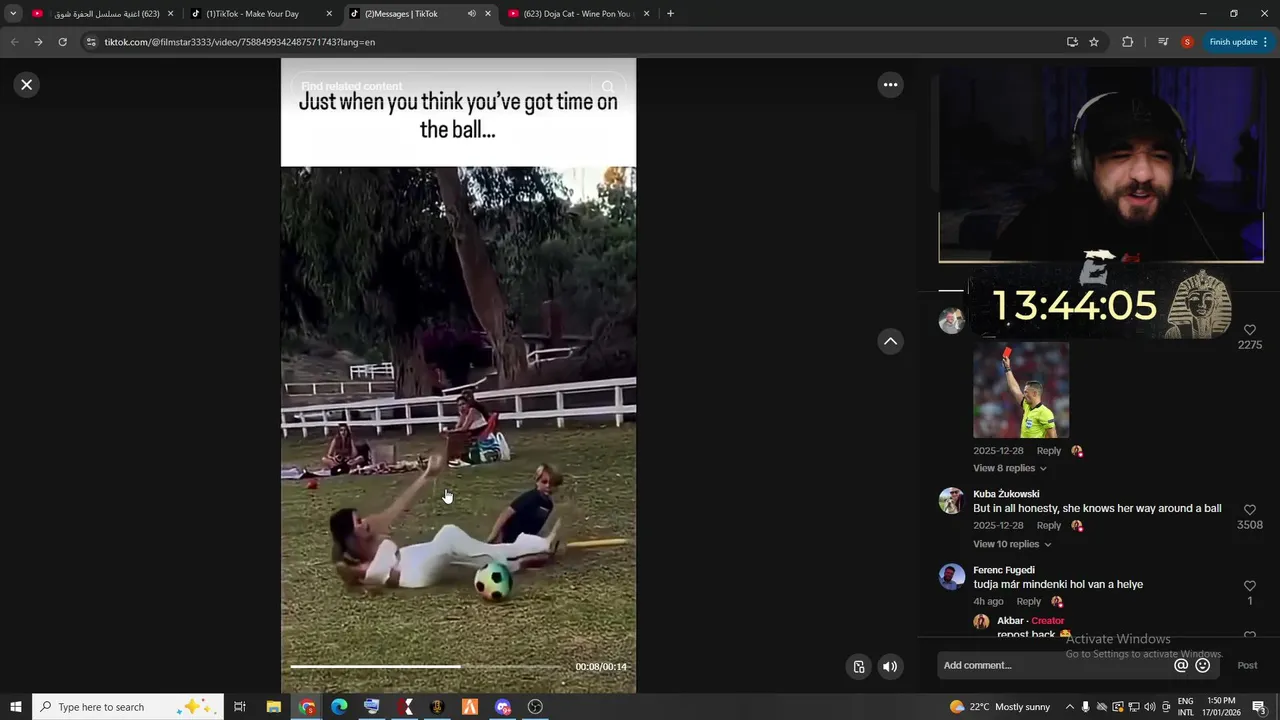The height and width of the screenshot is (720, 1280).
Task: Like Ferenc Fugedi's comment
Action: point(1249,586)
